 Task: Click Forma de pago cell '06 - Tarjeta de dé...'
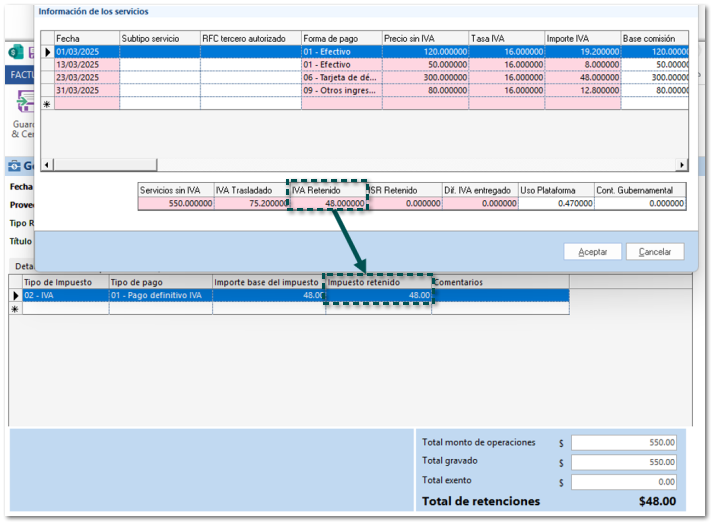click(341, 77)
